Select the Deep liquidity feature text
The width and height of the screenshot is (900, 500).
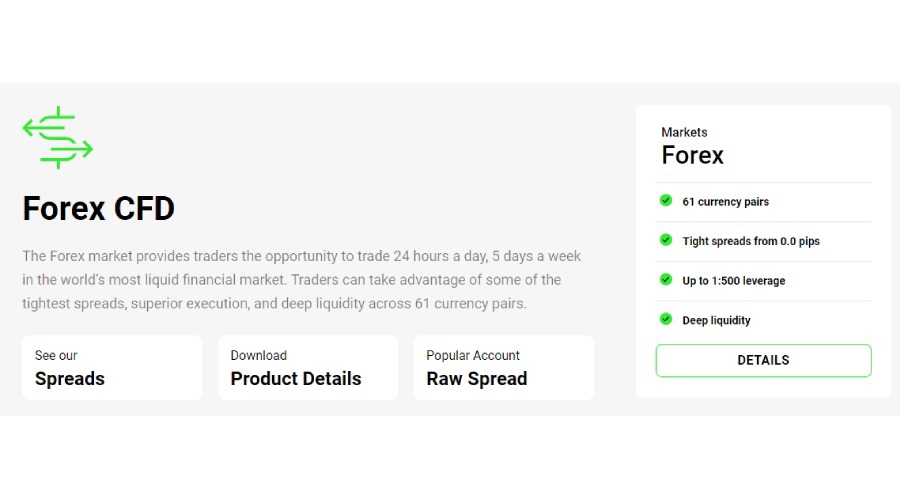coord(716,320)
